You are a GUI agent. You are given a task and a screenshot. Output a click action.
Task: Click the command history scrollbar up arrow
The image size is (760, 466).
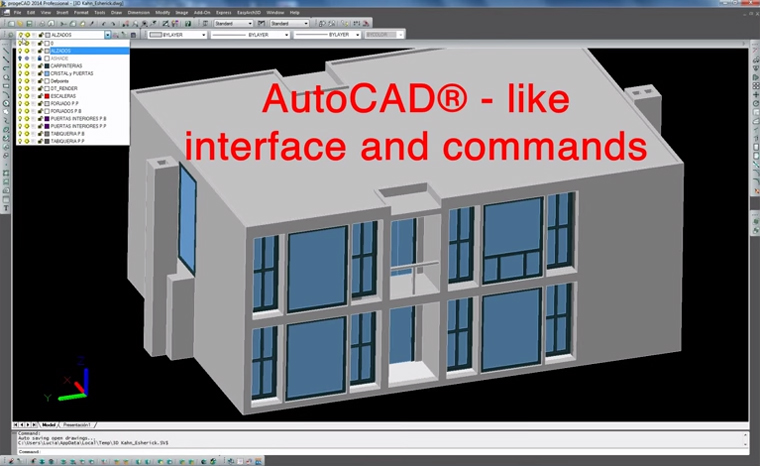(746, 434)
